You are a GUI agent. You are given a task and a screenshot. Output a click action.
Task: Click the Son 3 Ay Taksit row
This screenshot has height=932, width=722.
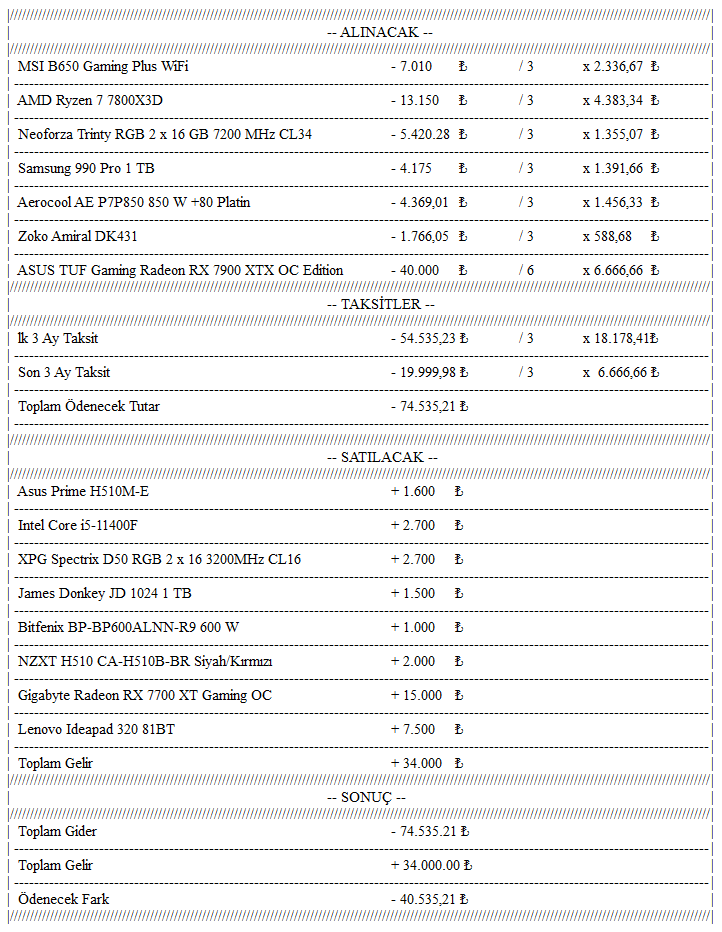(x=360, y=373)
